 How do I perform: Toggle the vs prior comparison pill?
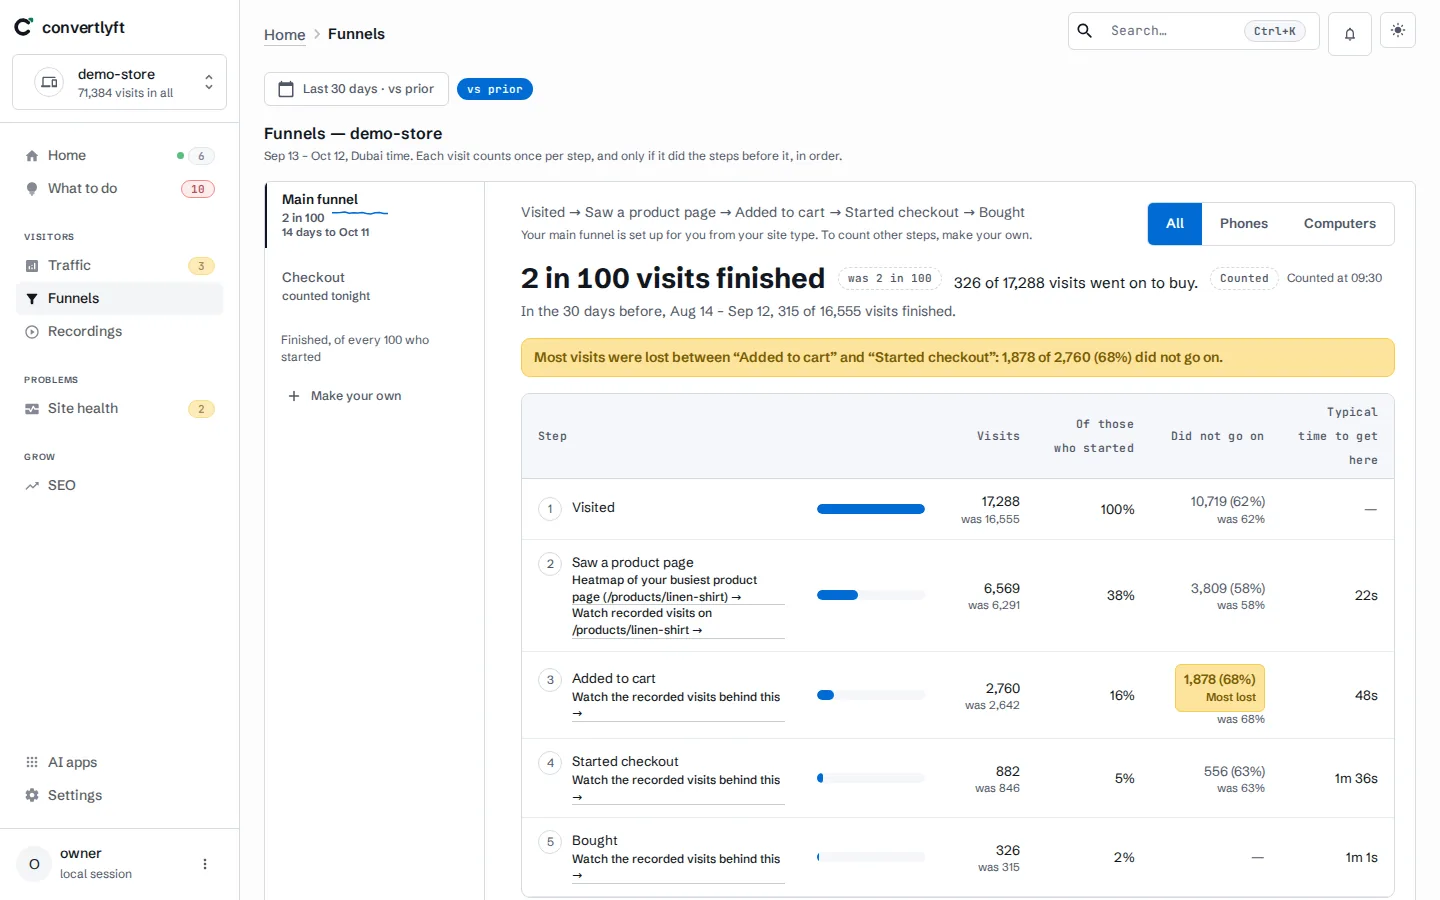(x=495, y=89)
